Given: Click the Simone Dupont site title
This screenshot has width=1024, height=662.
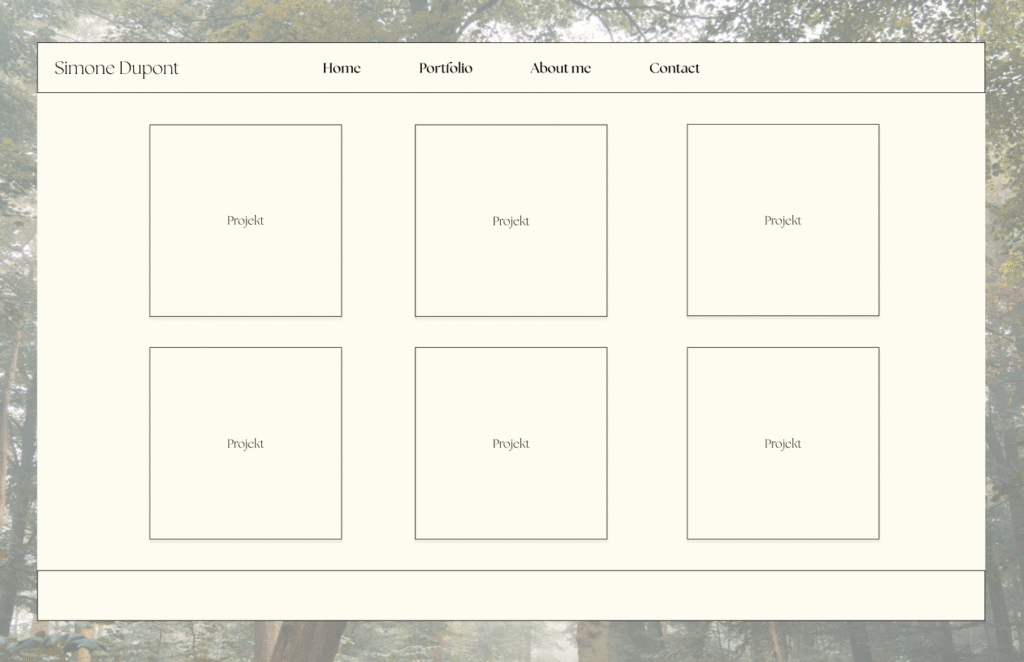Looking at the screenshot, I should (116, 69).
